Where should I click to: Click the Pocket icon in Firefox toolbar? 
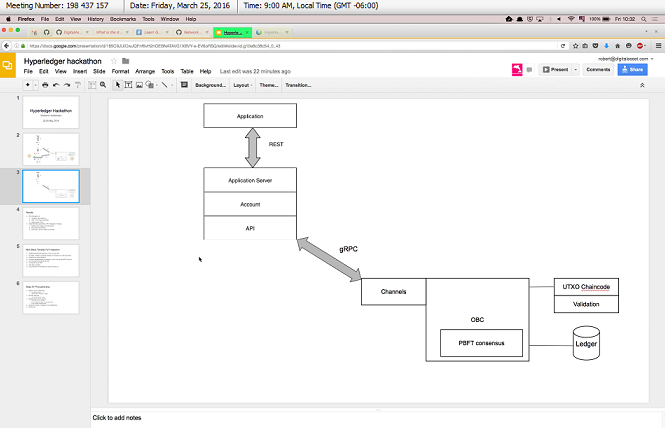click(x=595, y=46)
